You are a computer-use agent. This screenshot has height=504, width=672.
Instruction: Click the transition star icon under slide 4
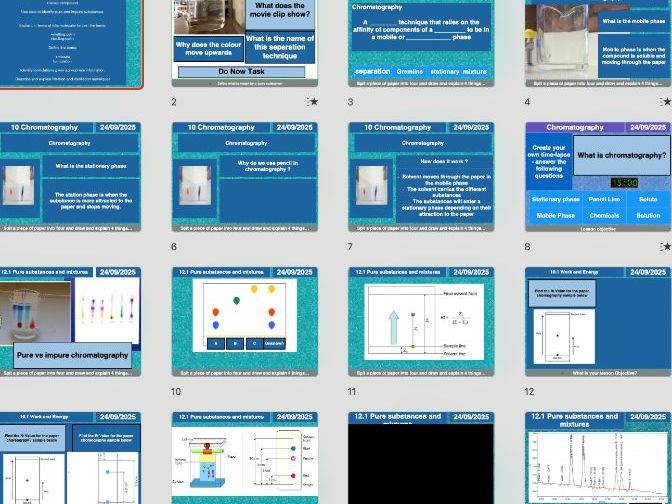(x=666, y=102)
